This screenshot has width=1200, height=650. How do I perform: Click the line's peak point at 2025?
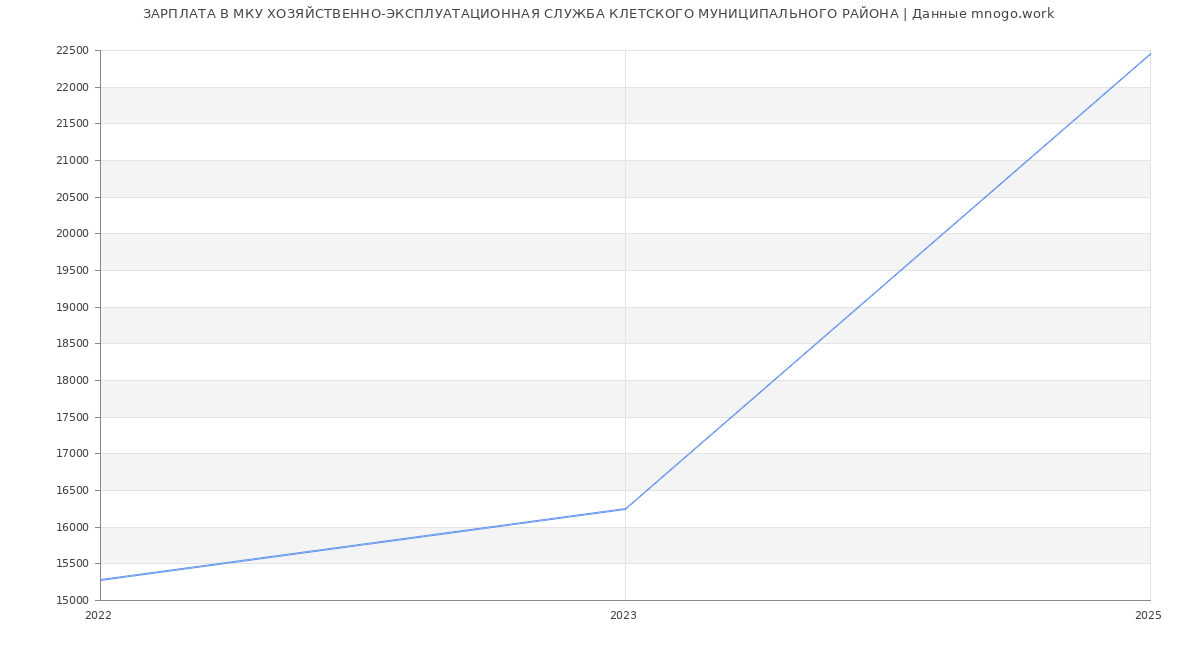1150,54
